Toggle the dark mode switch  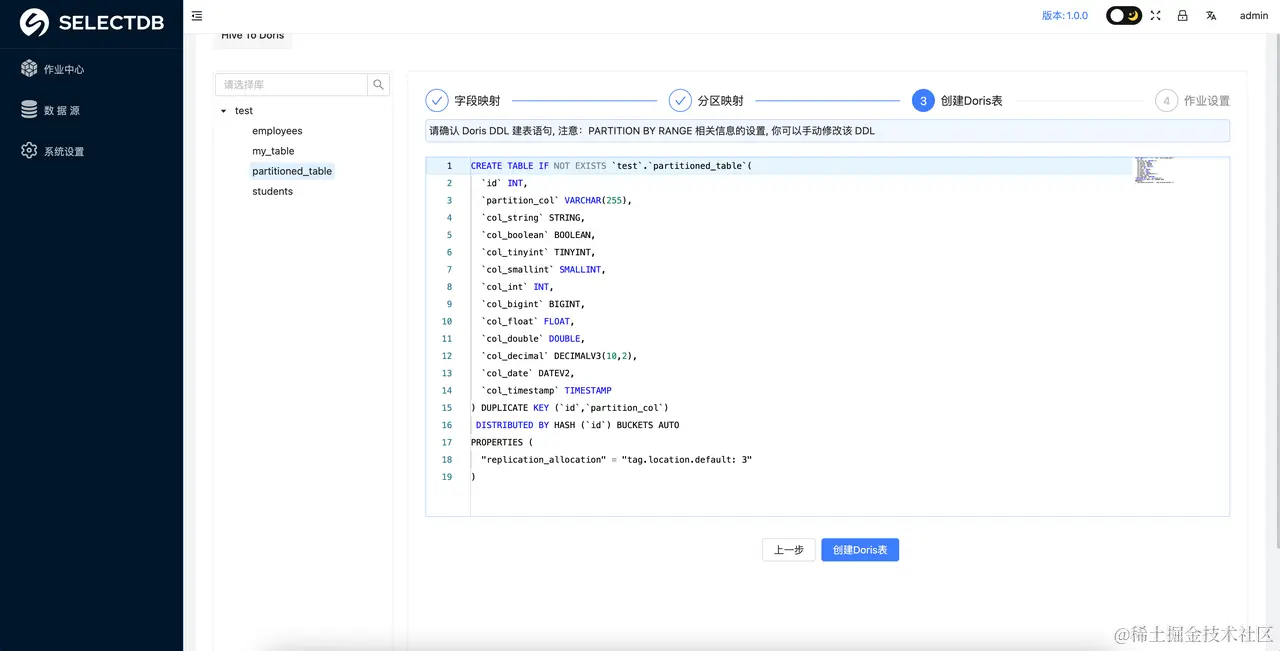(1123, 16)
